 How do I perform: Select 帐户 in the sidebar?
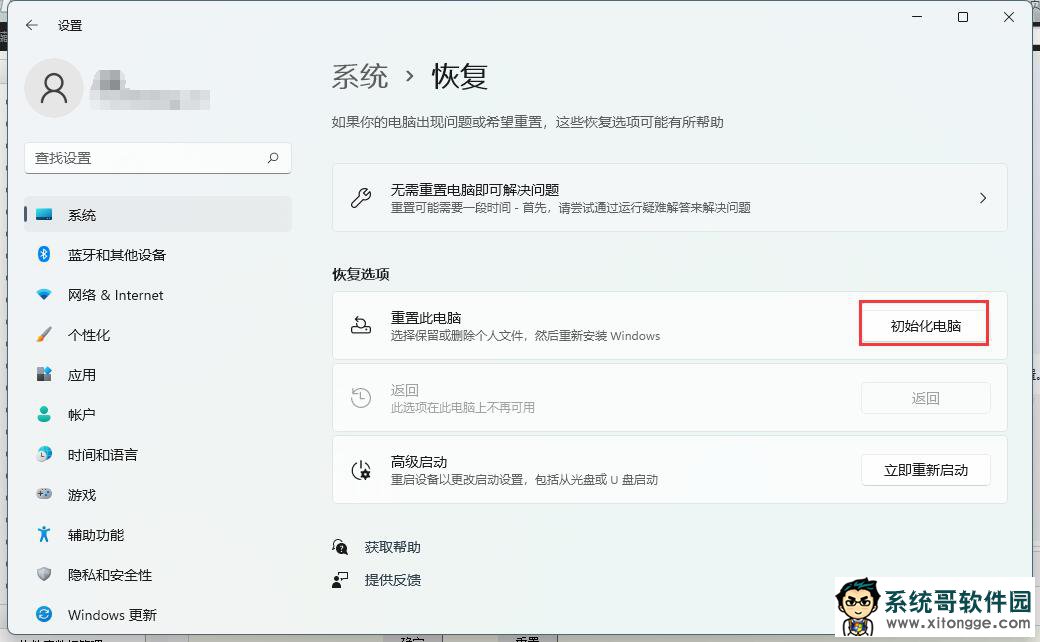click(158, 415)
